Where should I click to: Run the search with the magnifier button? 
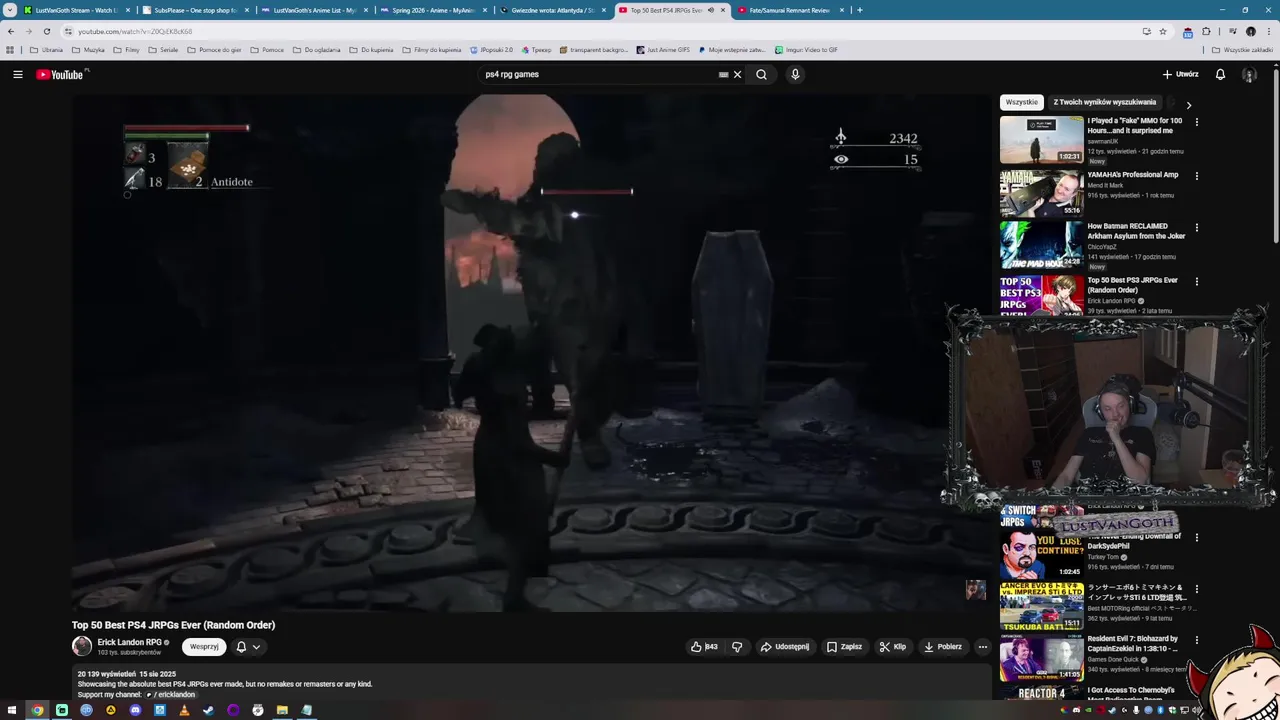[761, 74]
